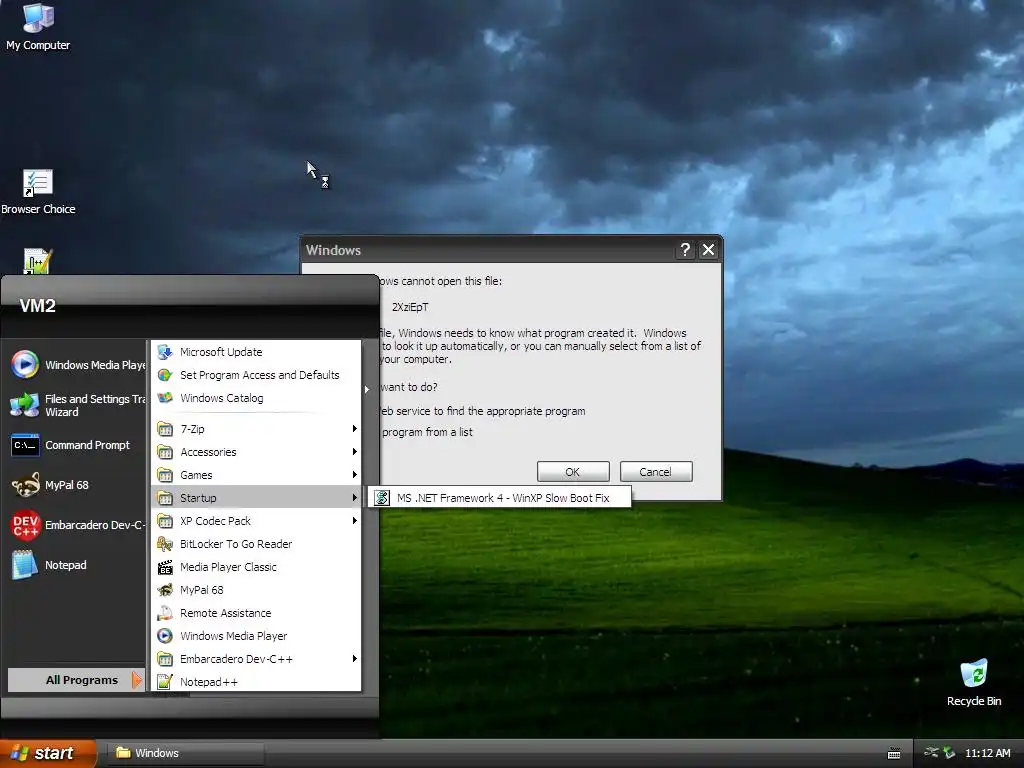Viewport: 1024px width, 768px height.
Task: Close the Windows cannot open file dialog
Action: tap(709, 249)
